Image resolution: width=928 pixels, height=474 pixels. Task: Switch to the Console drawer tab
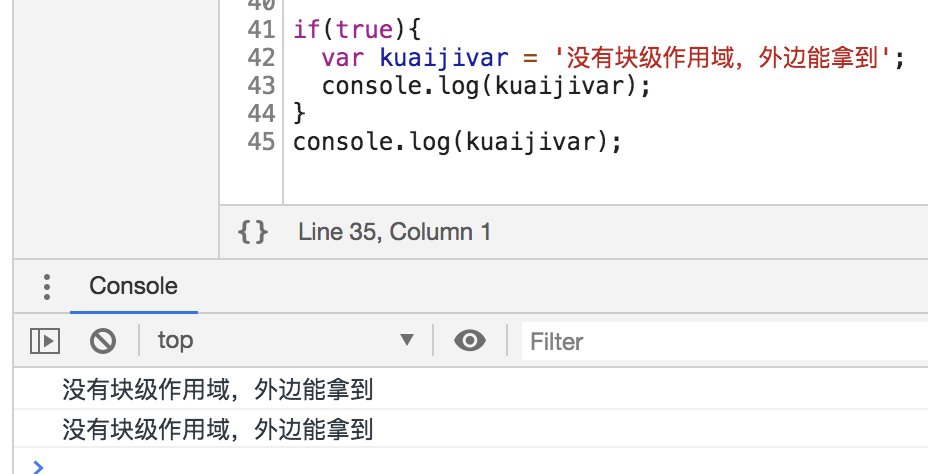pos(133,286)
